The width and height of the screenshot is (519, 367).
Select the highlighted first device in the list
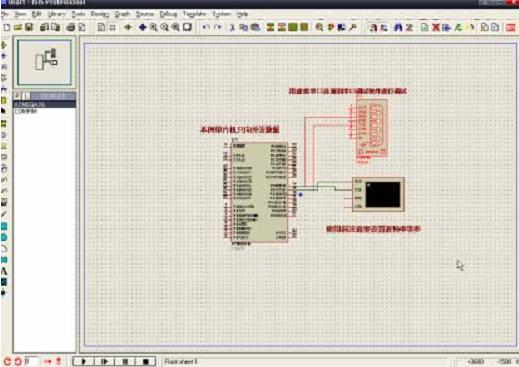(x=45, y=104)
